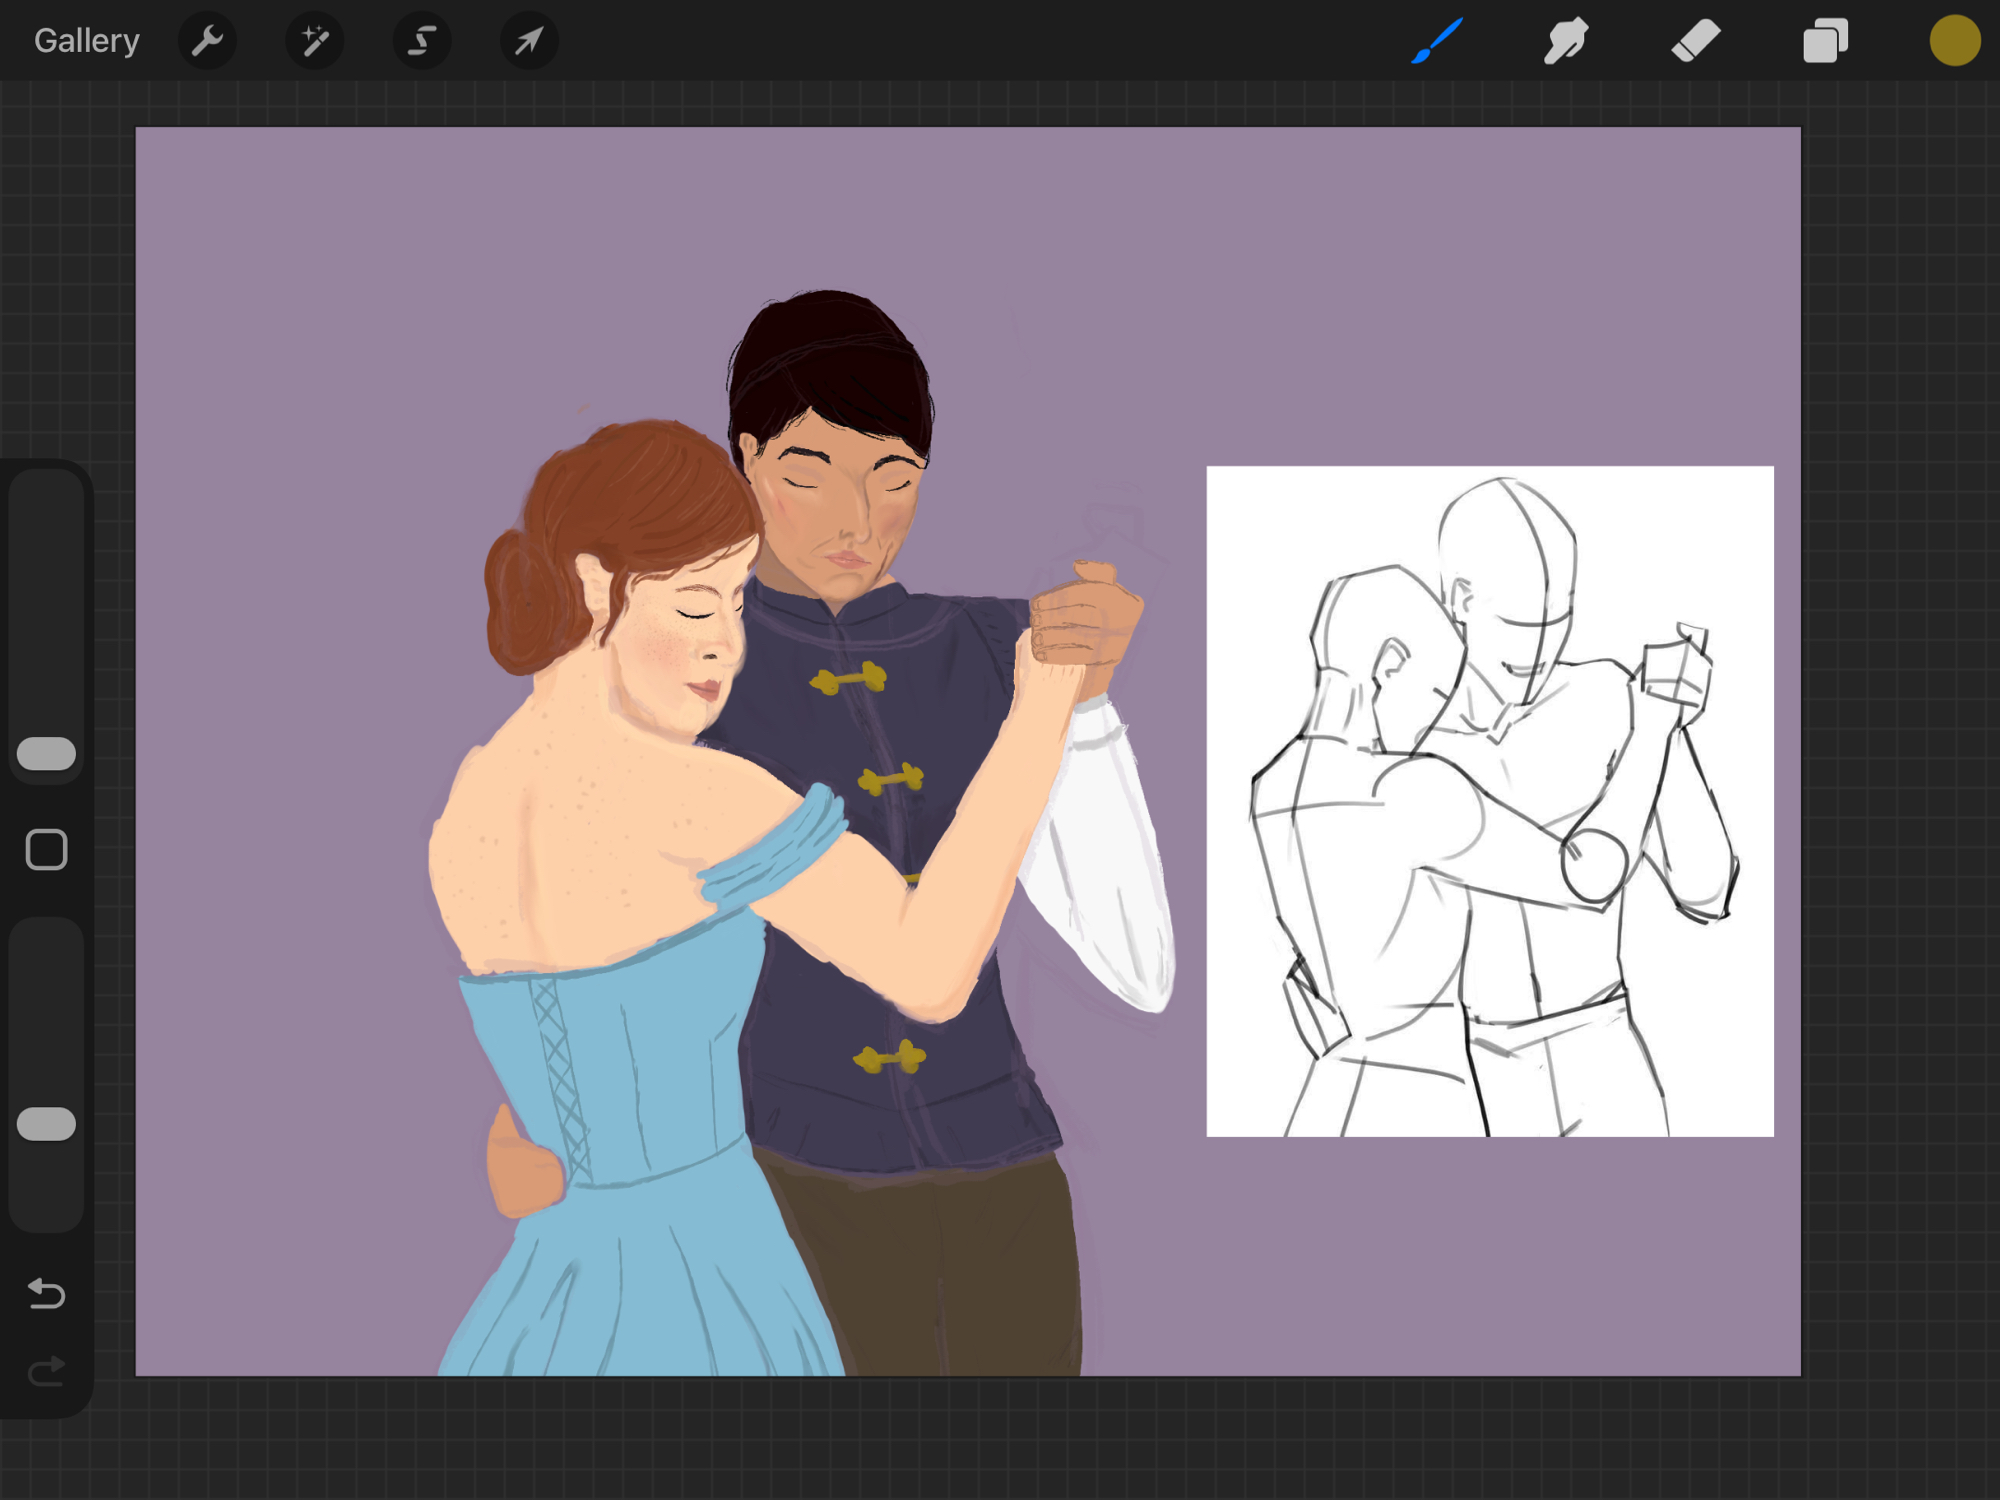Open the Adjustments magic wand menu

coord(314,41)
